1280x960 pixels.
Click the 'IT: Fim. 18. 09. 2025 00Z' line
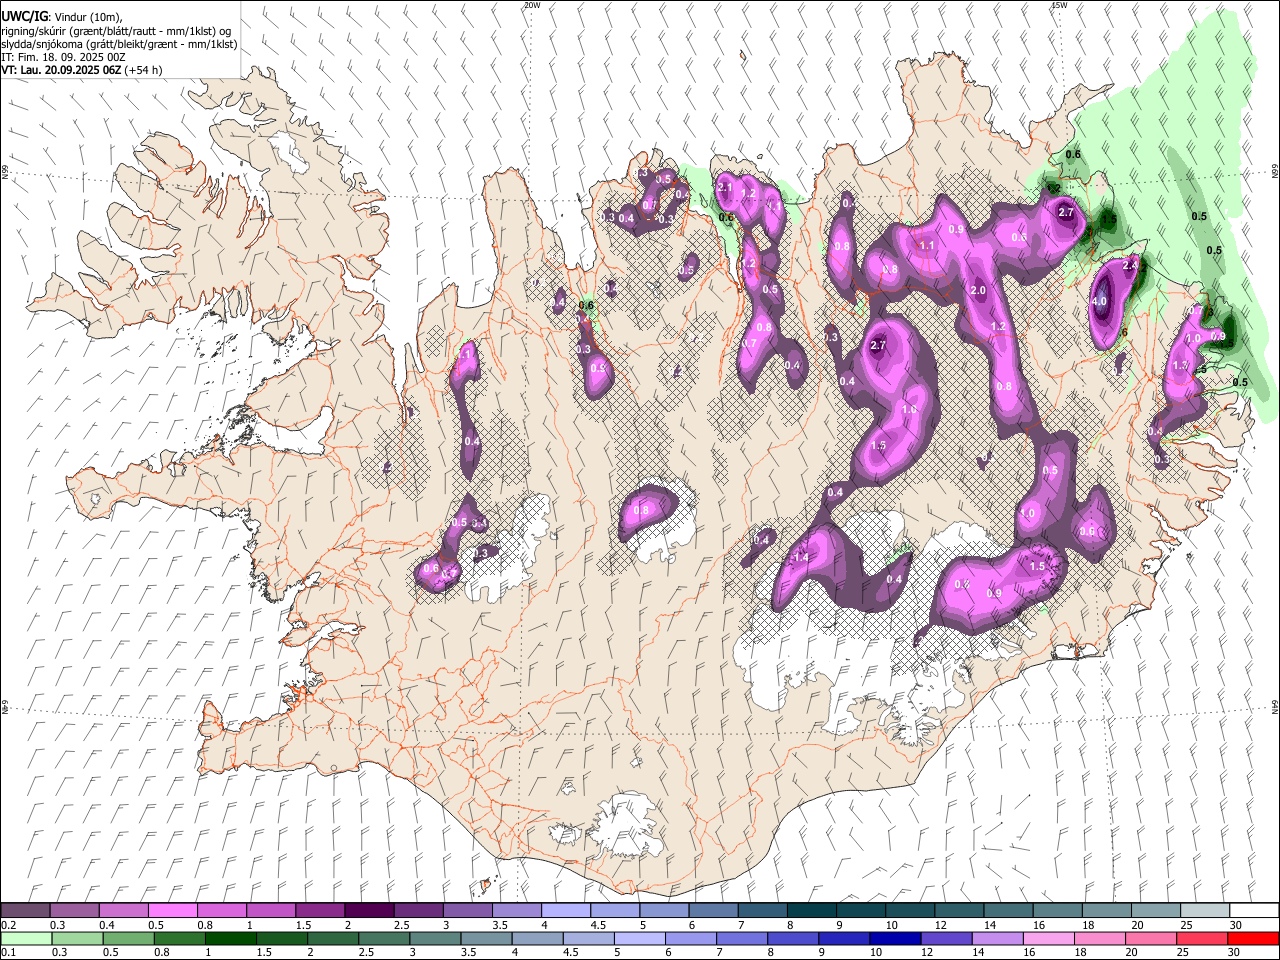coord(62,57)
